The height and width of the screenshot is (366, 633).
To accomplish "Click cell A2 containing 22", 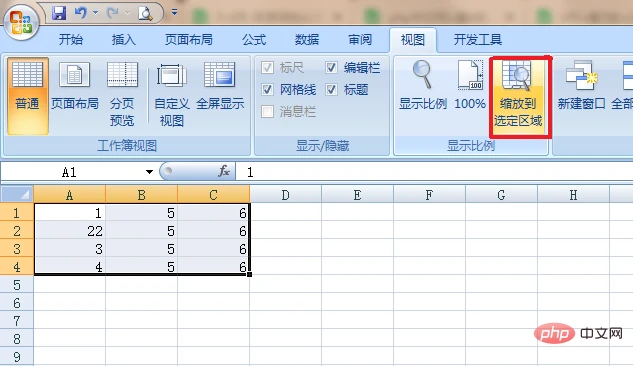I will point(70,230).
